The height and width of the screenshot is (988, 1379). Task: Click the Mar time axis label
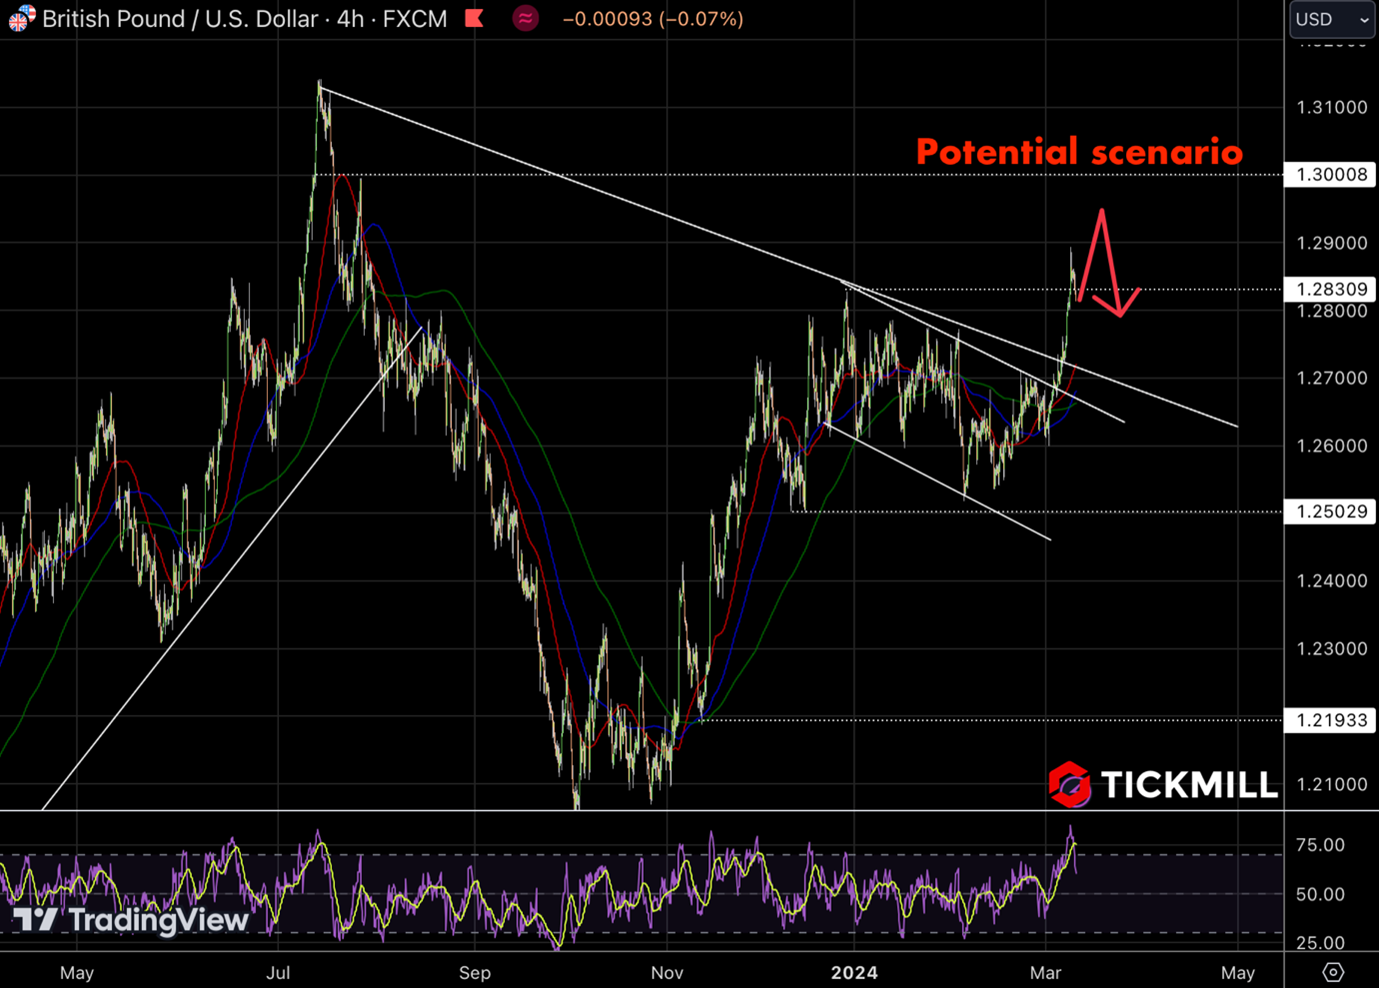click(x=1045, y=972)
